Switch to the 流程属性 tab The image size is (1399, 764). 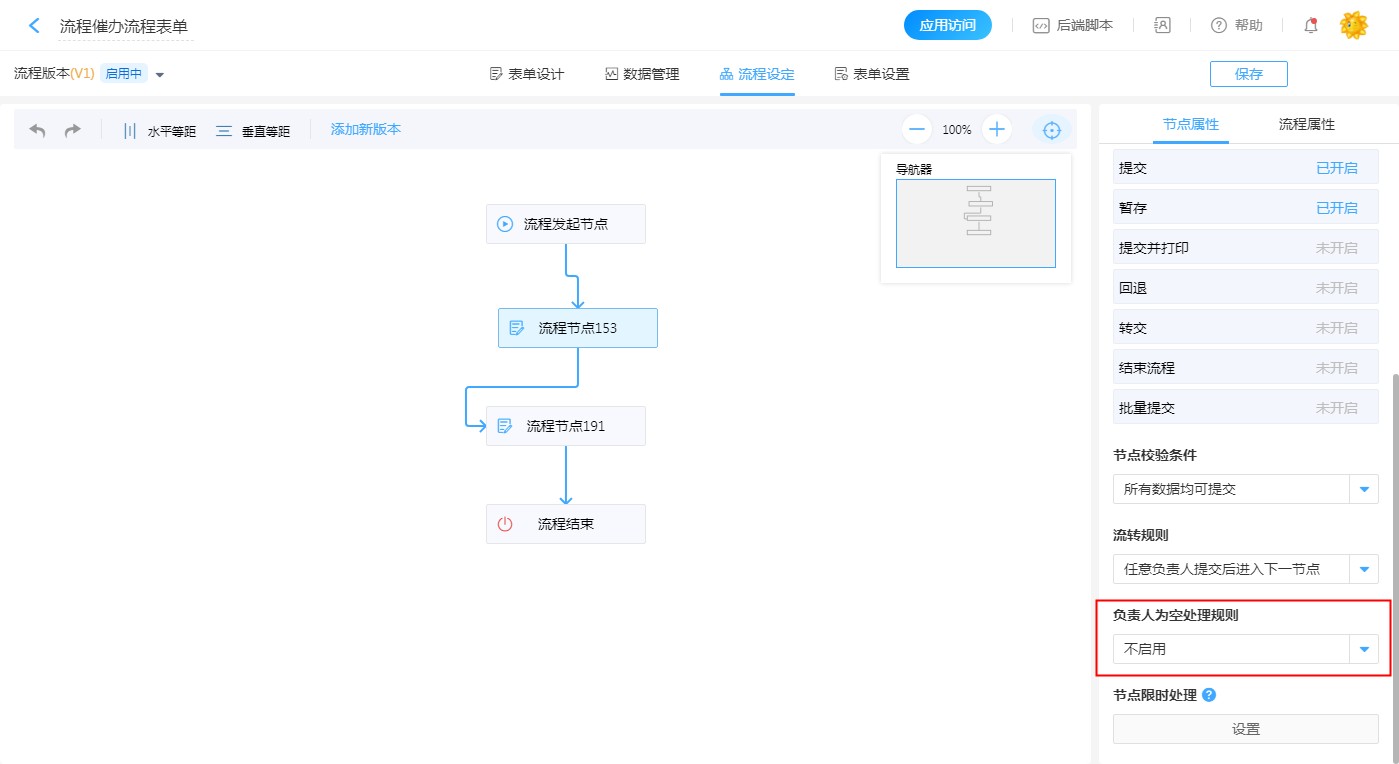pyautogui.click(x=1306, y=125)
